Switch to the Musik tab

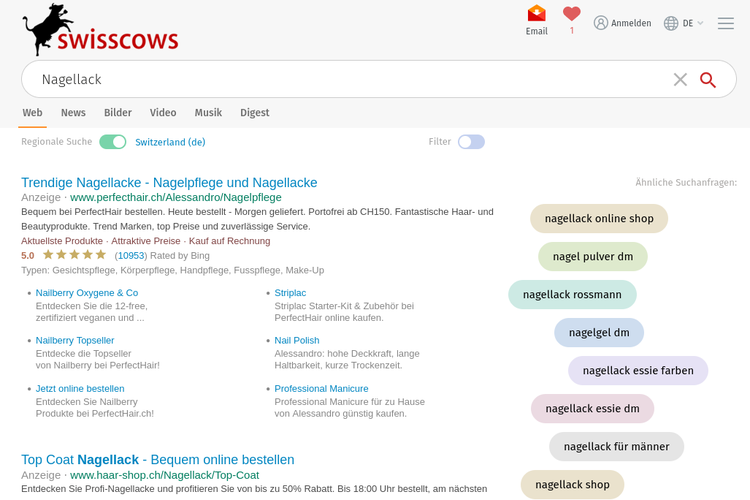coord(208,112)
